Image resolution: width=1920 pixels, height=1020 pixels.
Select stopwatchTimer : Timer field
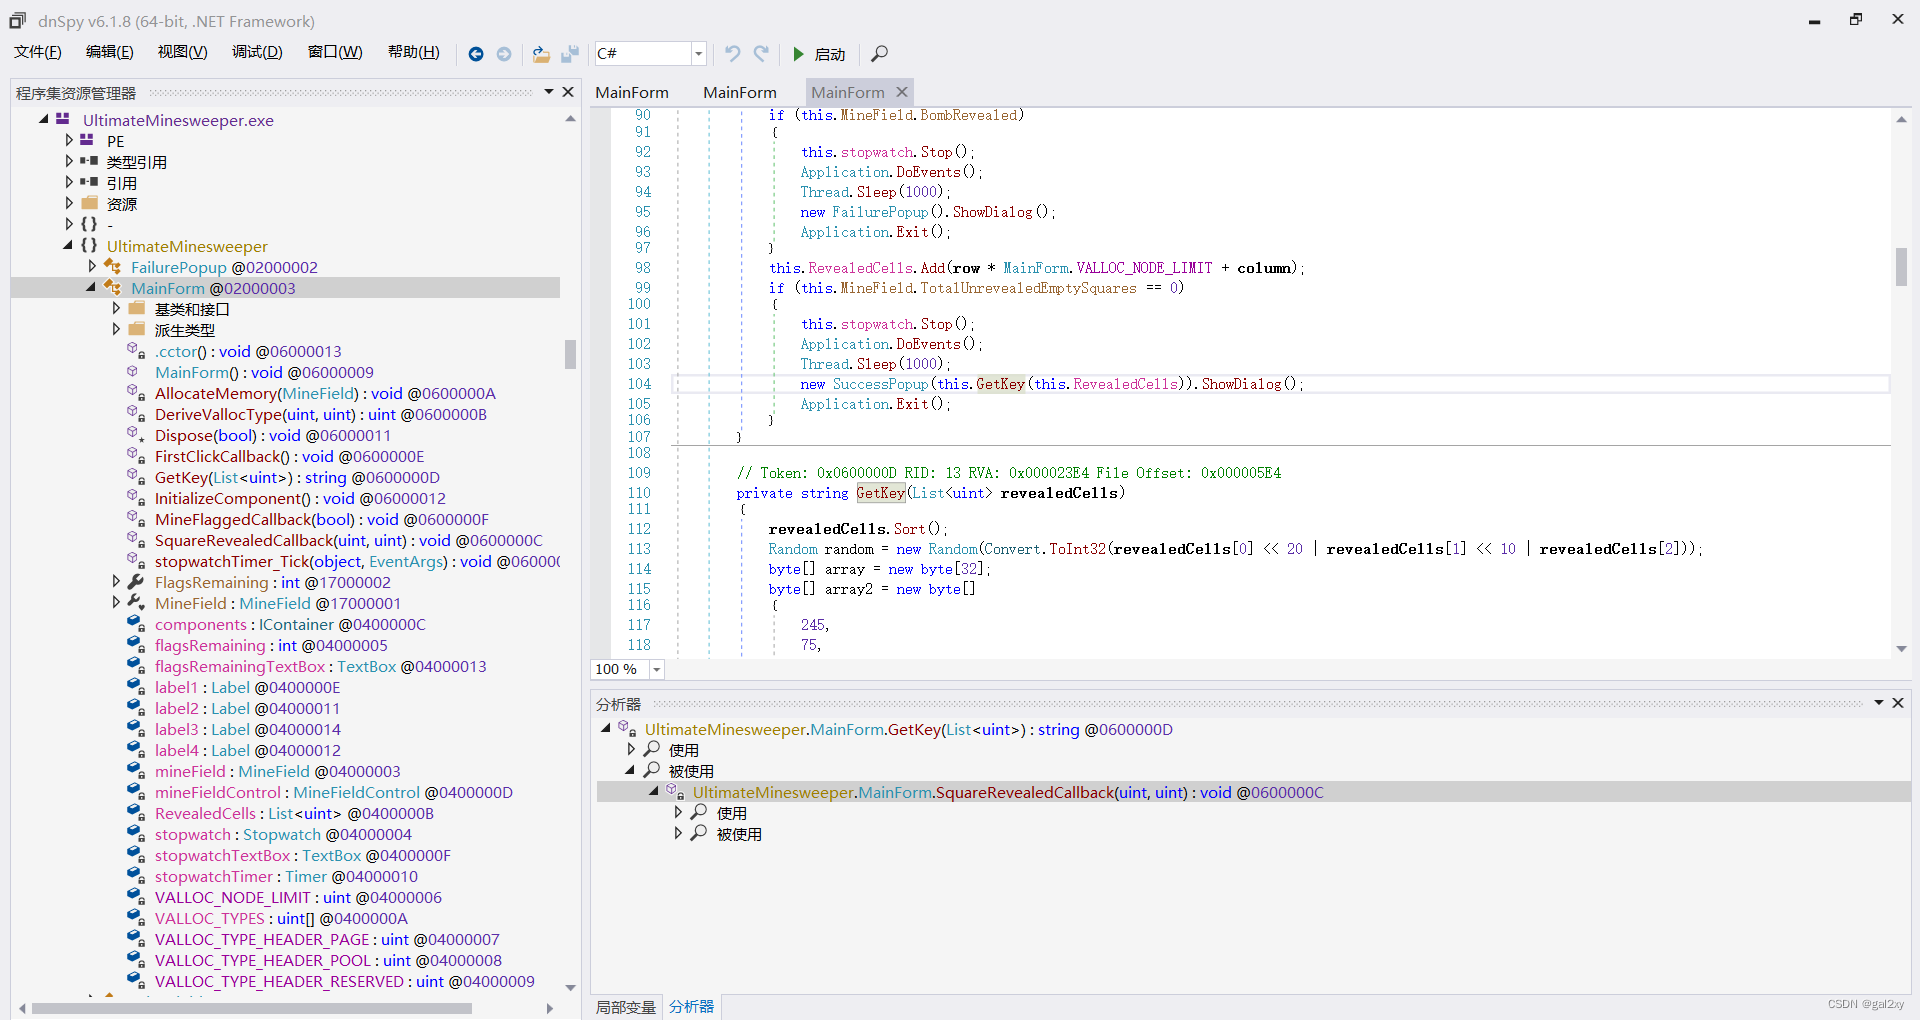click(x=286, y=876)
